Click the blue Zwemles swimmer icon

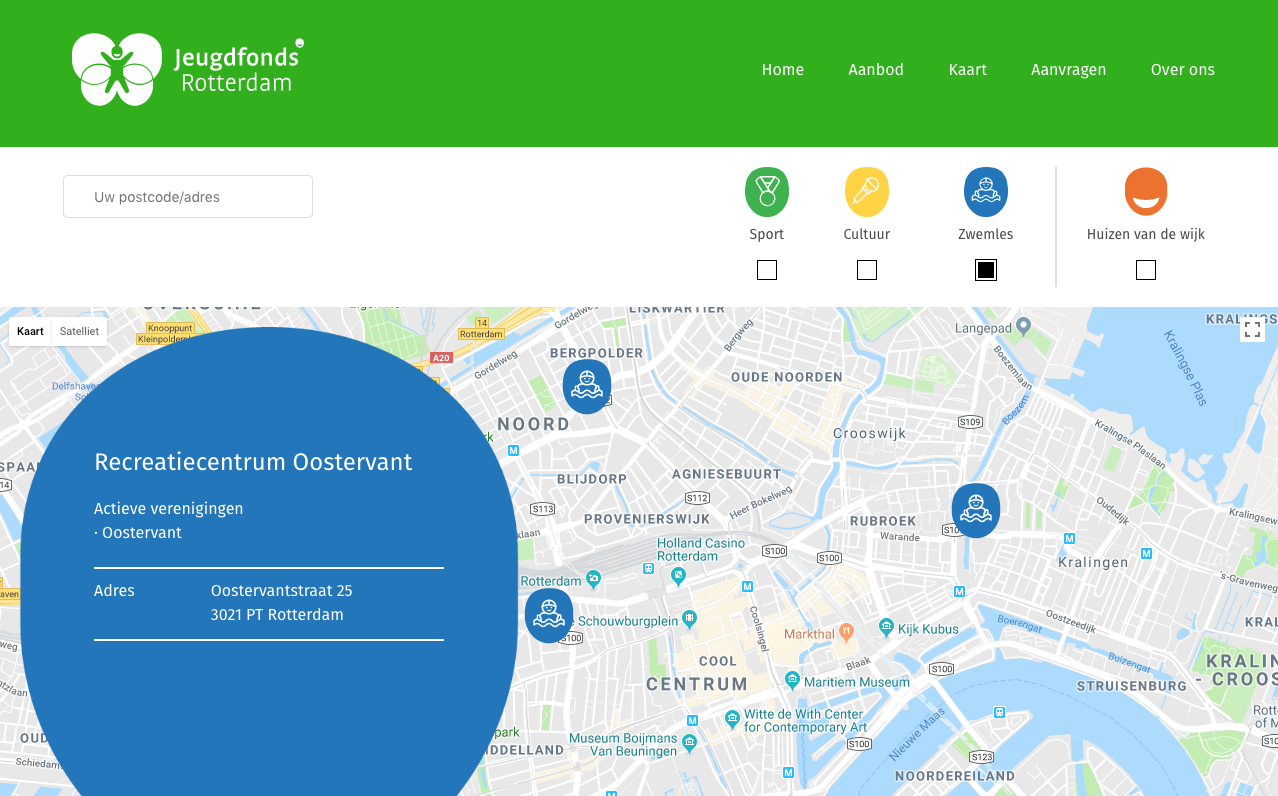986,192
